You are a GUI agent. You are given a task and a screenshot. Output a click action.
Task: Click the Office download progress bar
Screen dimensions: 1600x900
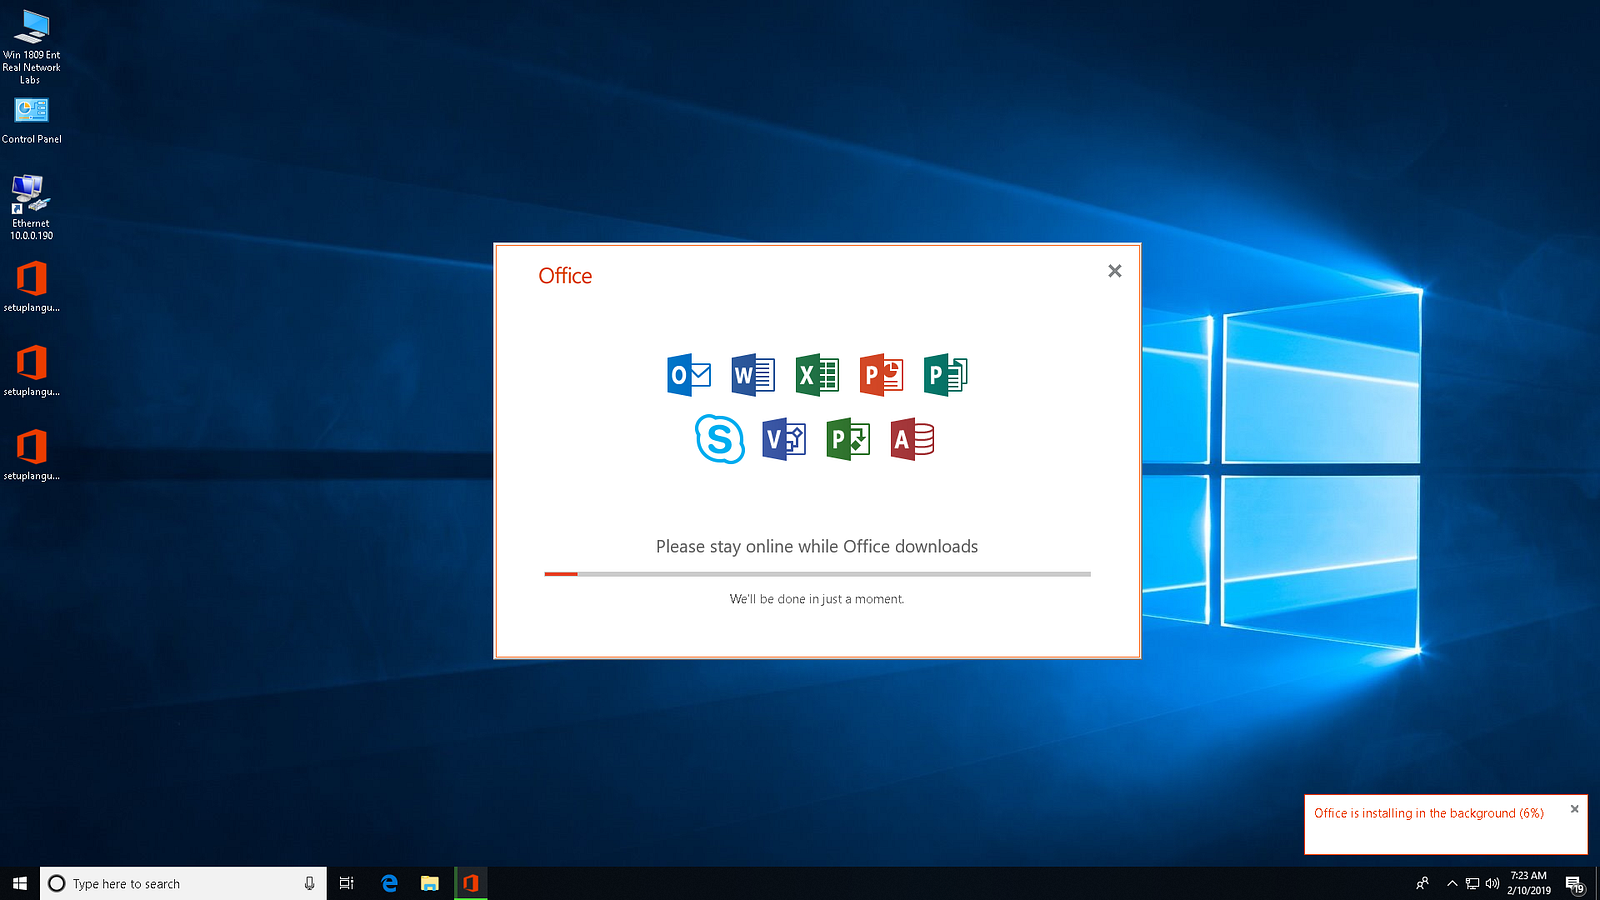pyautogui.click(x=817, y=574)
